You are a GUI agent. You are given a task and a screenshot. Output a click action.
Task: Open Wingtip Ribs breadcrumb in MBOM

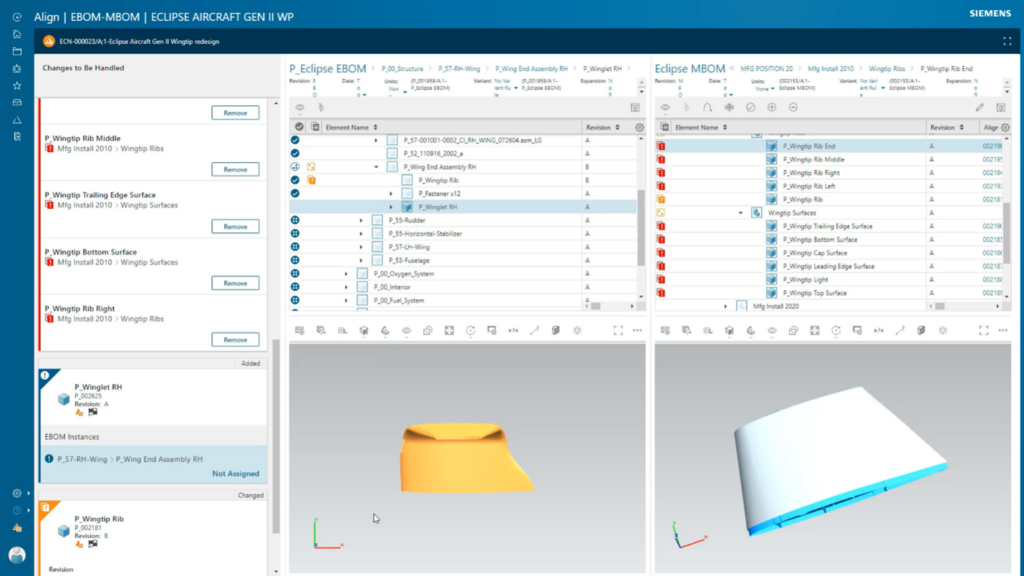(887, 69)
